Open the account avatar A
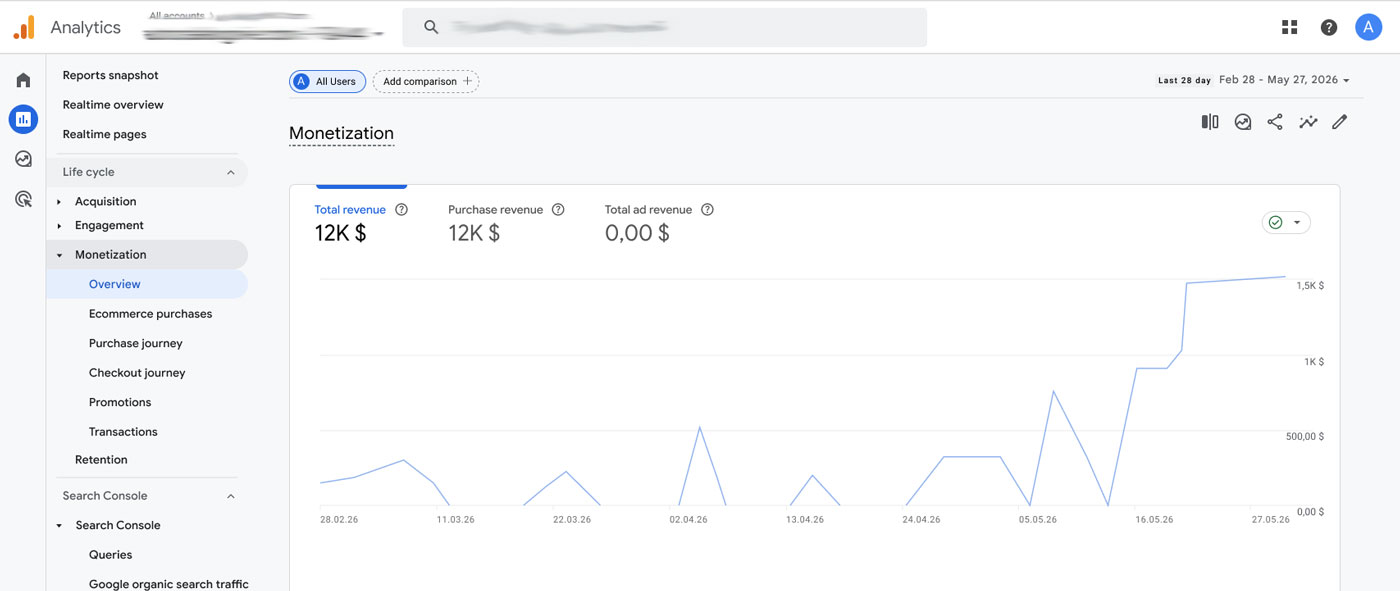The width and height of the screenshot is (1400, 591). point(1368,27)
